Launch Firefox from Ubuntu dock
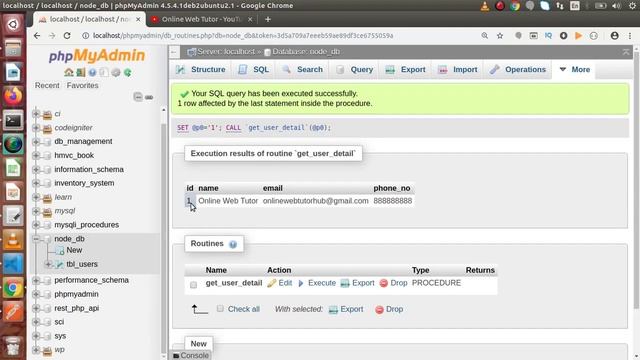640x360 pixels. click(x=13, y=96)
